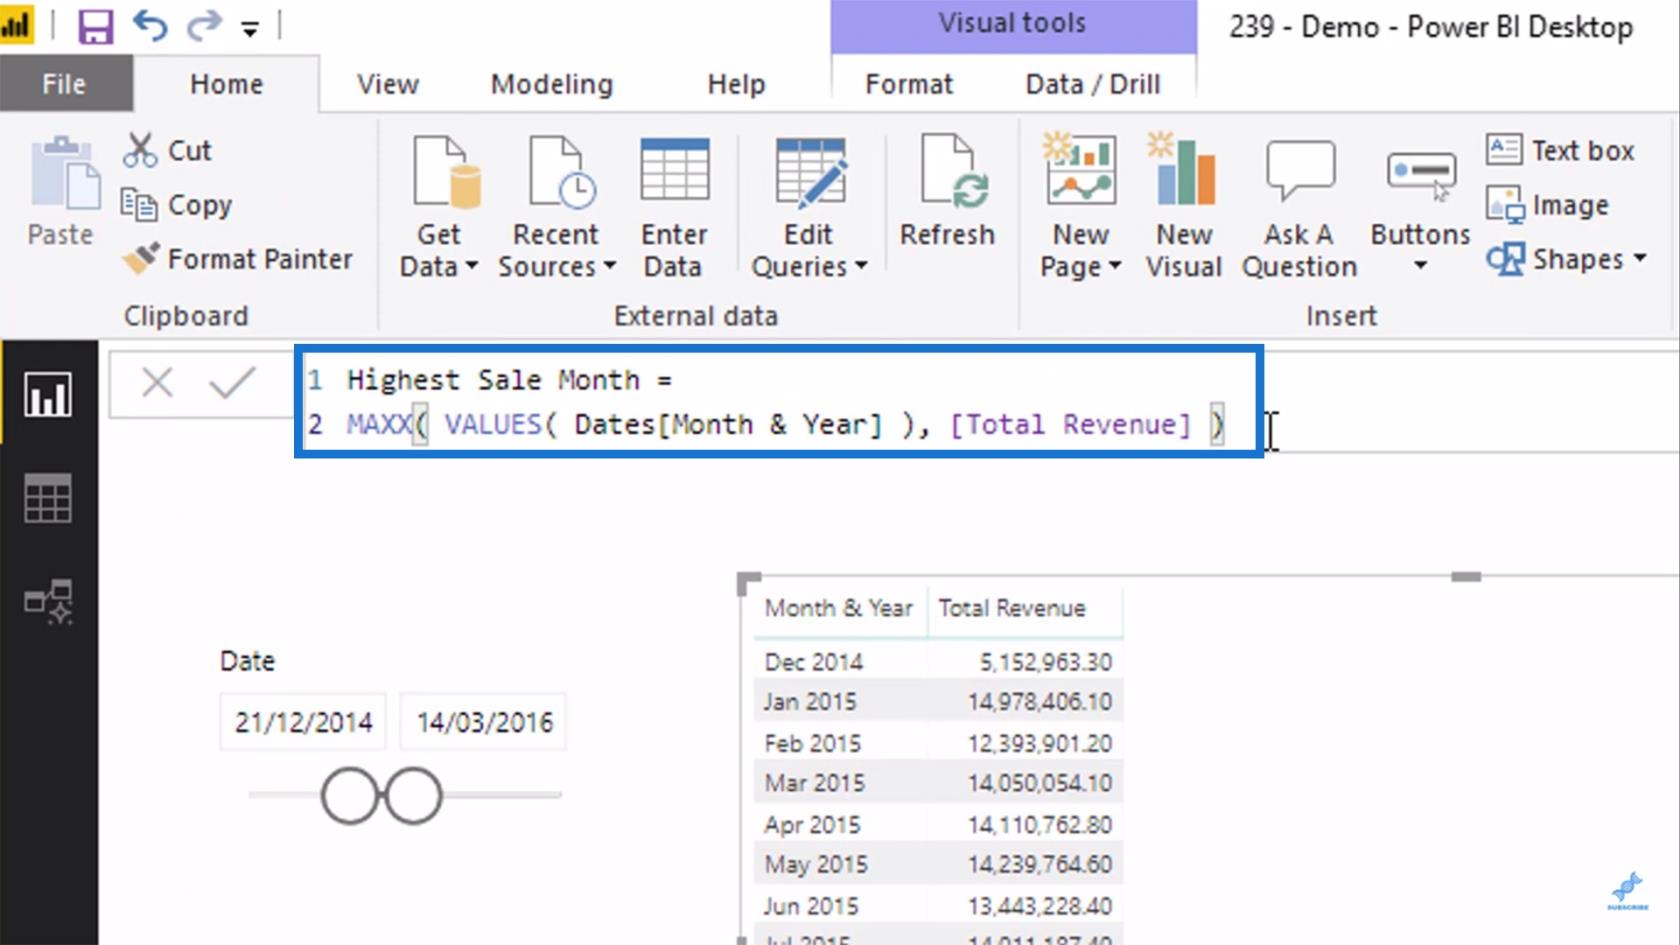The image size is (1680, 945).
Task: Click the Edit Queries icon
Action: tap(811, 174)
